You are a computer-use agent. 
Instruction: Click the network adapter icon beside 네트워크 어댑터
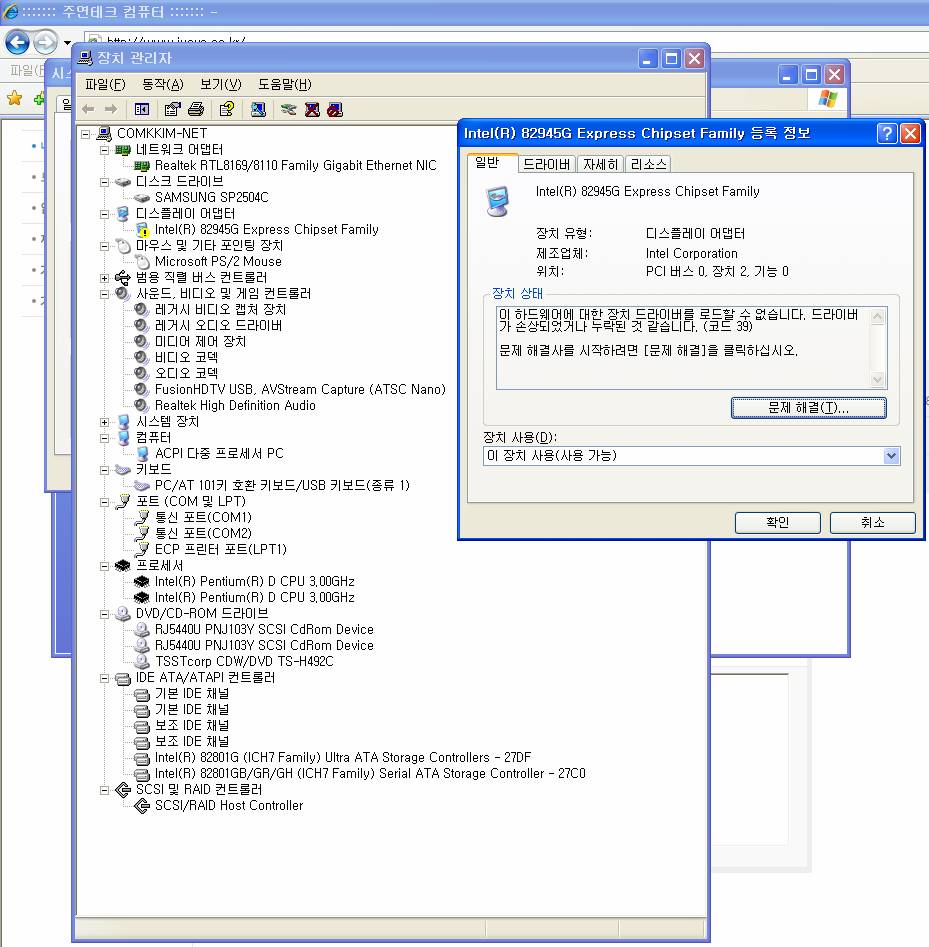pyautogui.click(x=123, y=150)
